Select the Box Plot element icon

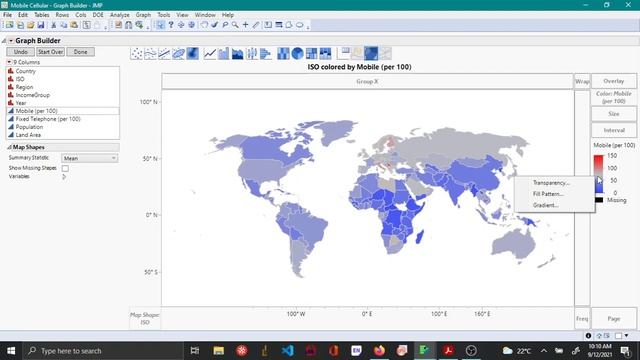251,53
